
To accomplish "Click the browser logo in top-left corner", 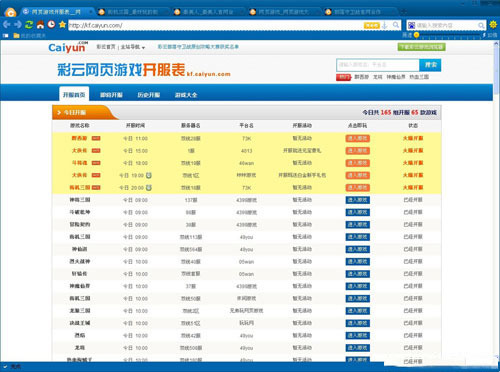I will tap(10, 12).
